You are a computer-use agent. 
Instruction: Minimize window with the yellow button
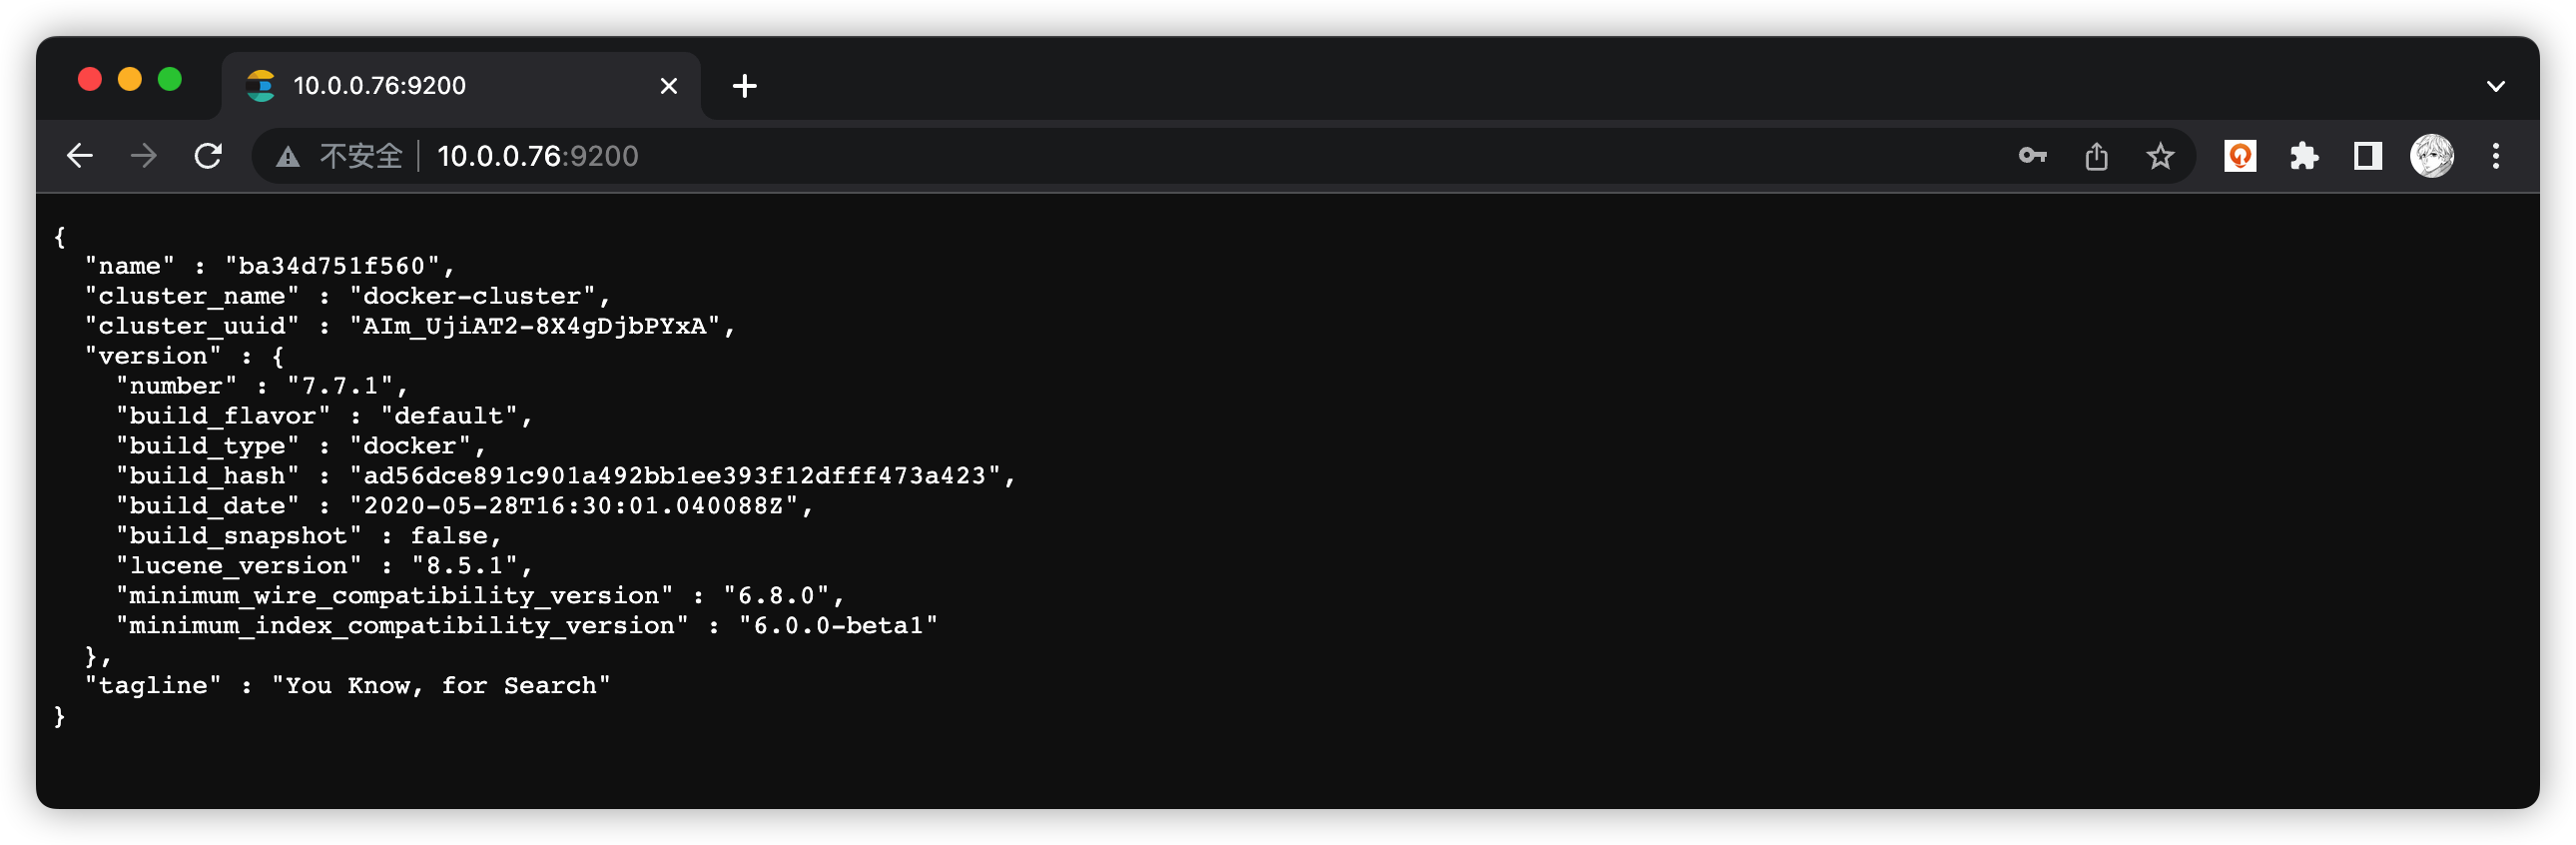click(130, 79)
